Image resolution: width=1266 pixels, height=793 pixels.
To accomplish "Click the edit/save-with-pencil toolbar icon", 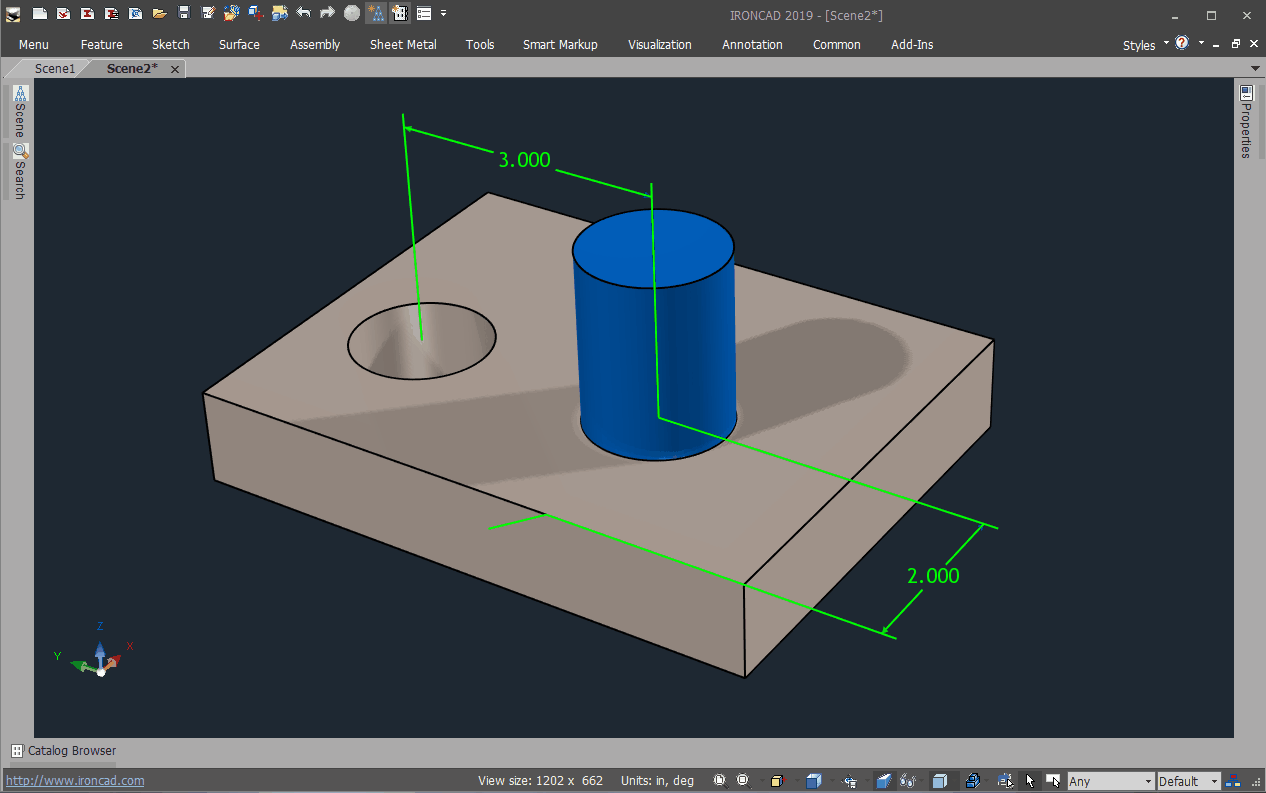I will pos(208,14).
